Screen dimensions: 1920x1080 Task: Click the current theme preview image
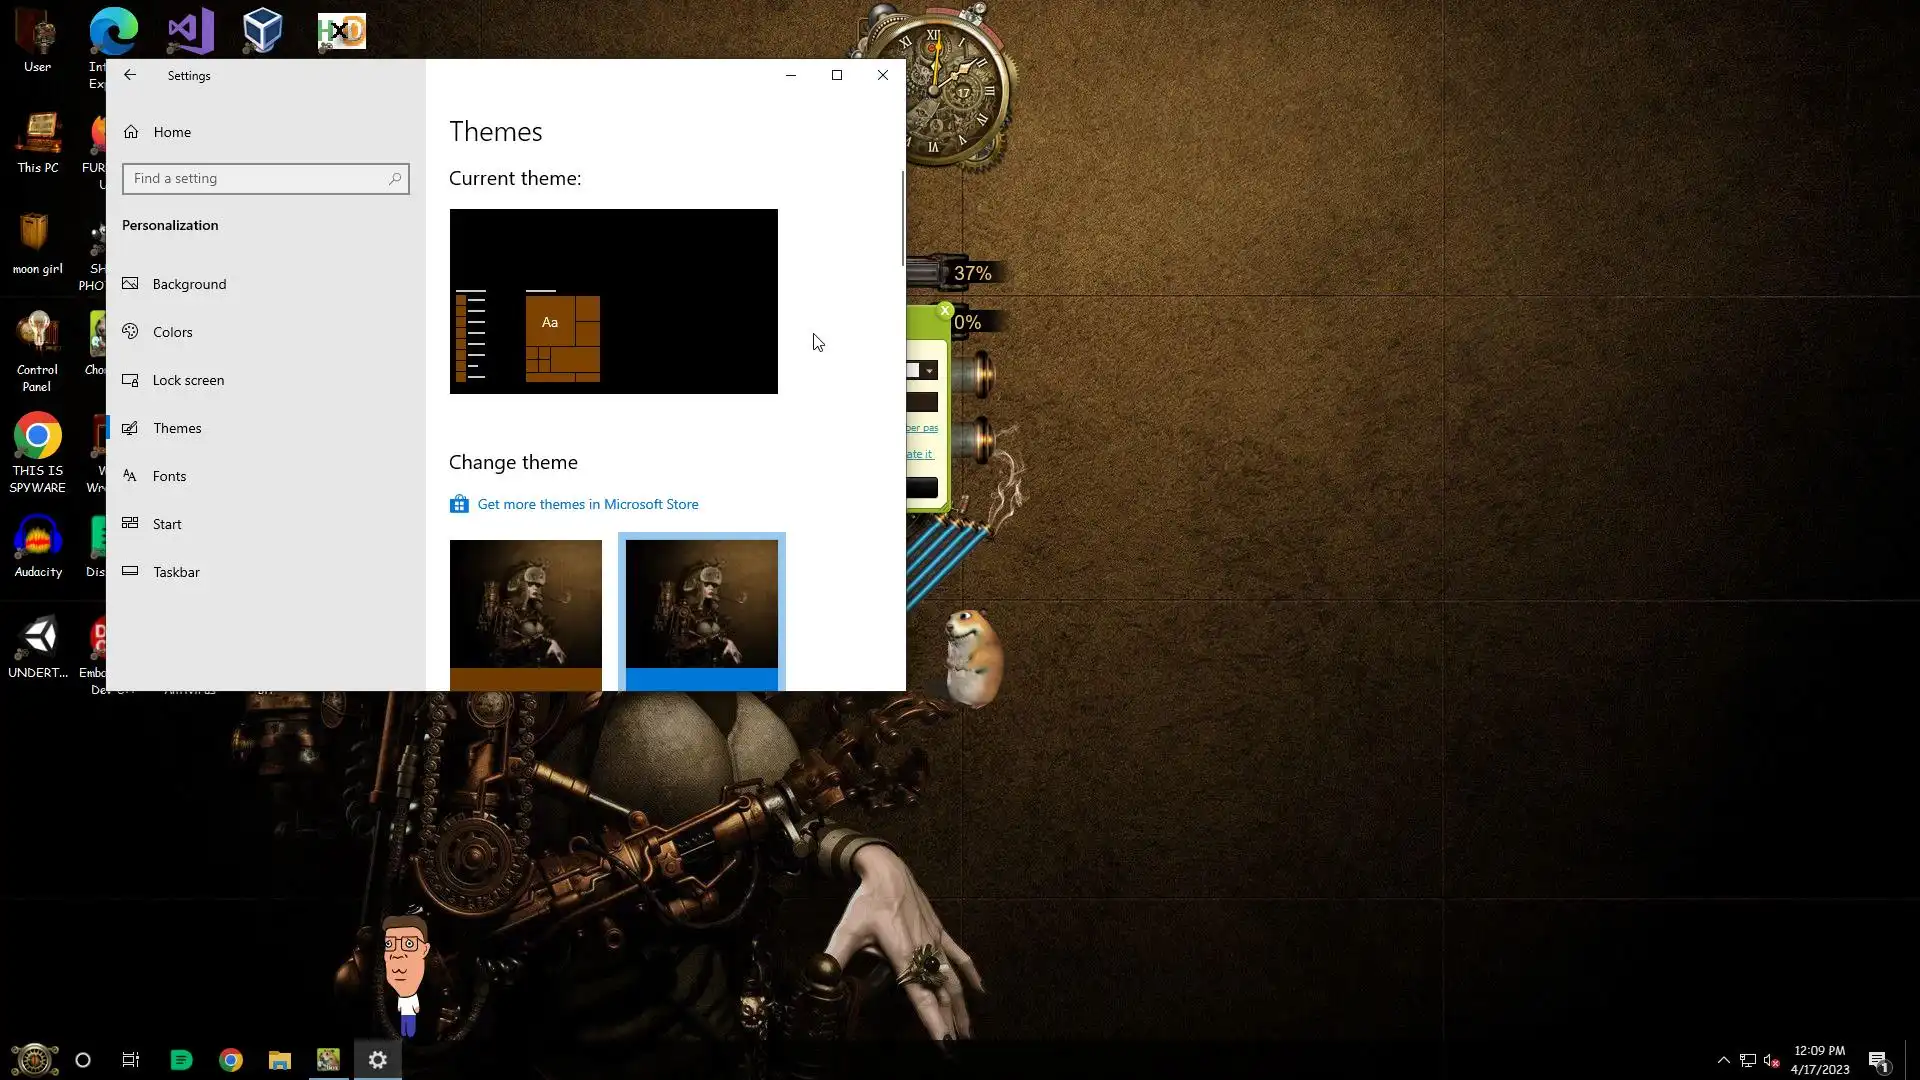click(x=613, y=301)
